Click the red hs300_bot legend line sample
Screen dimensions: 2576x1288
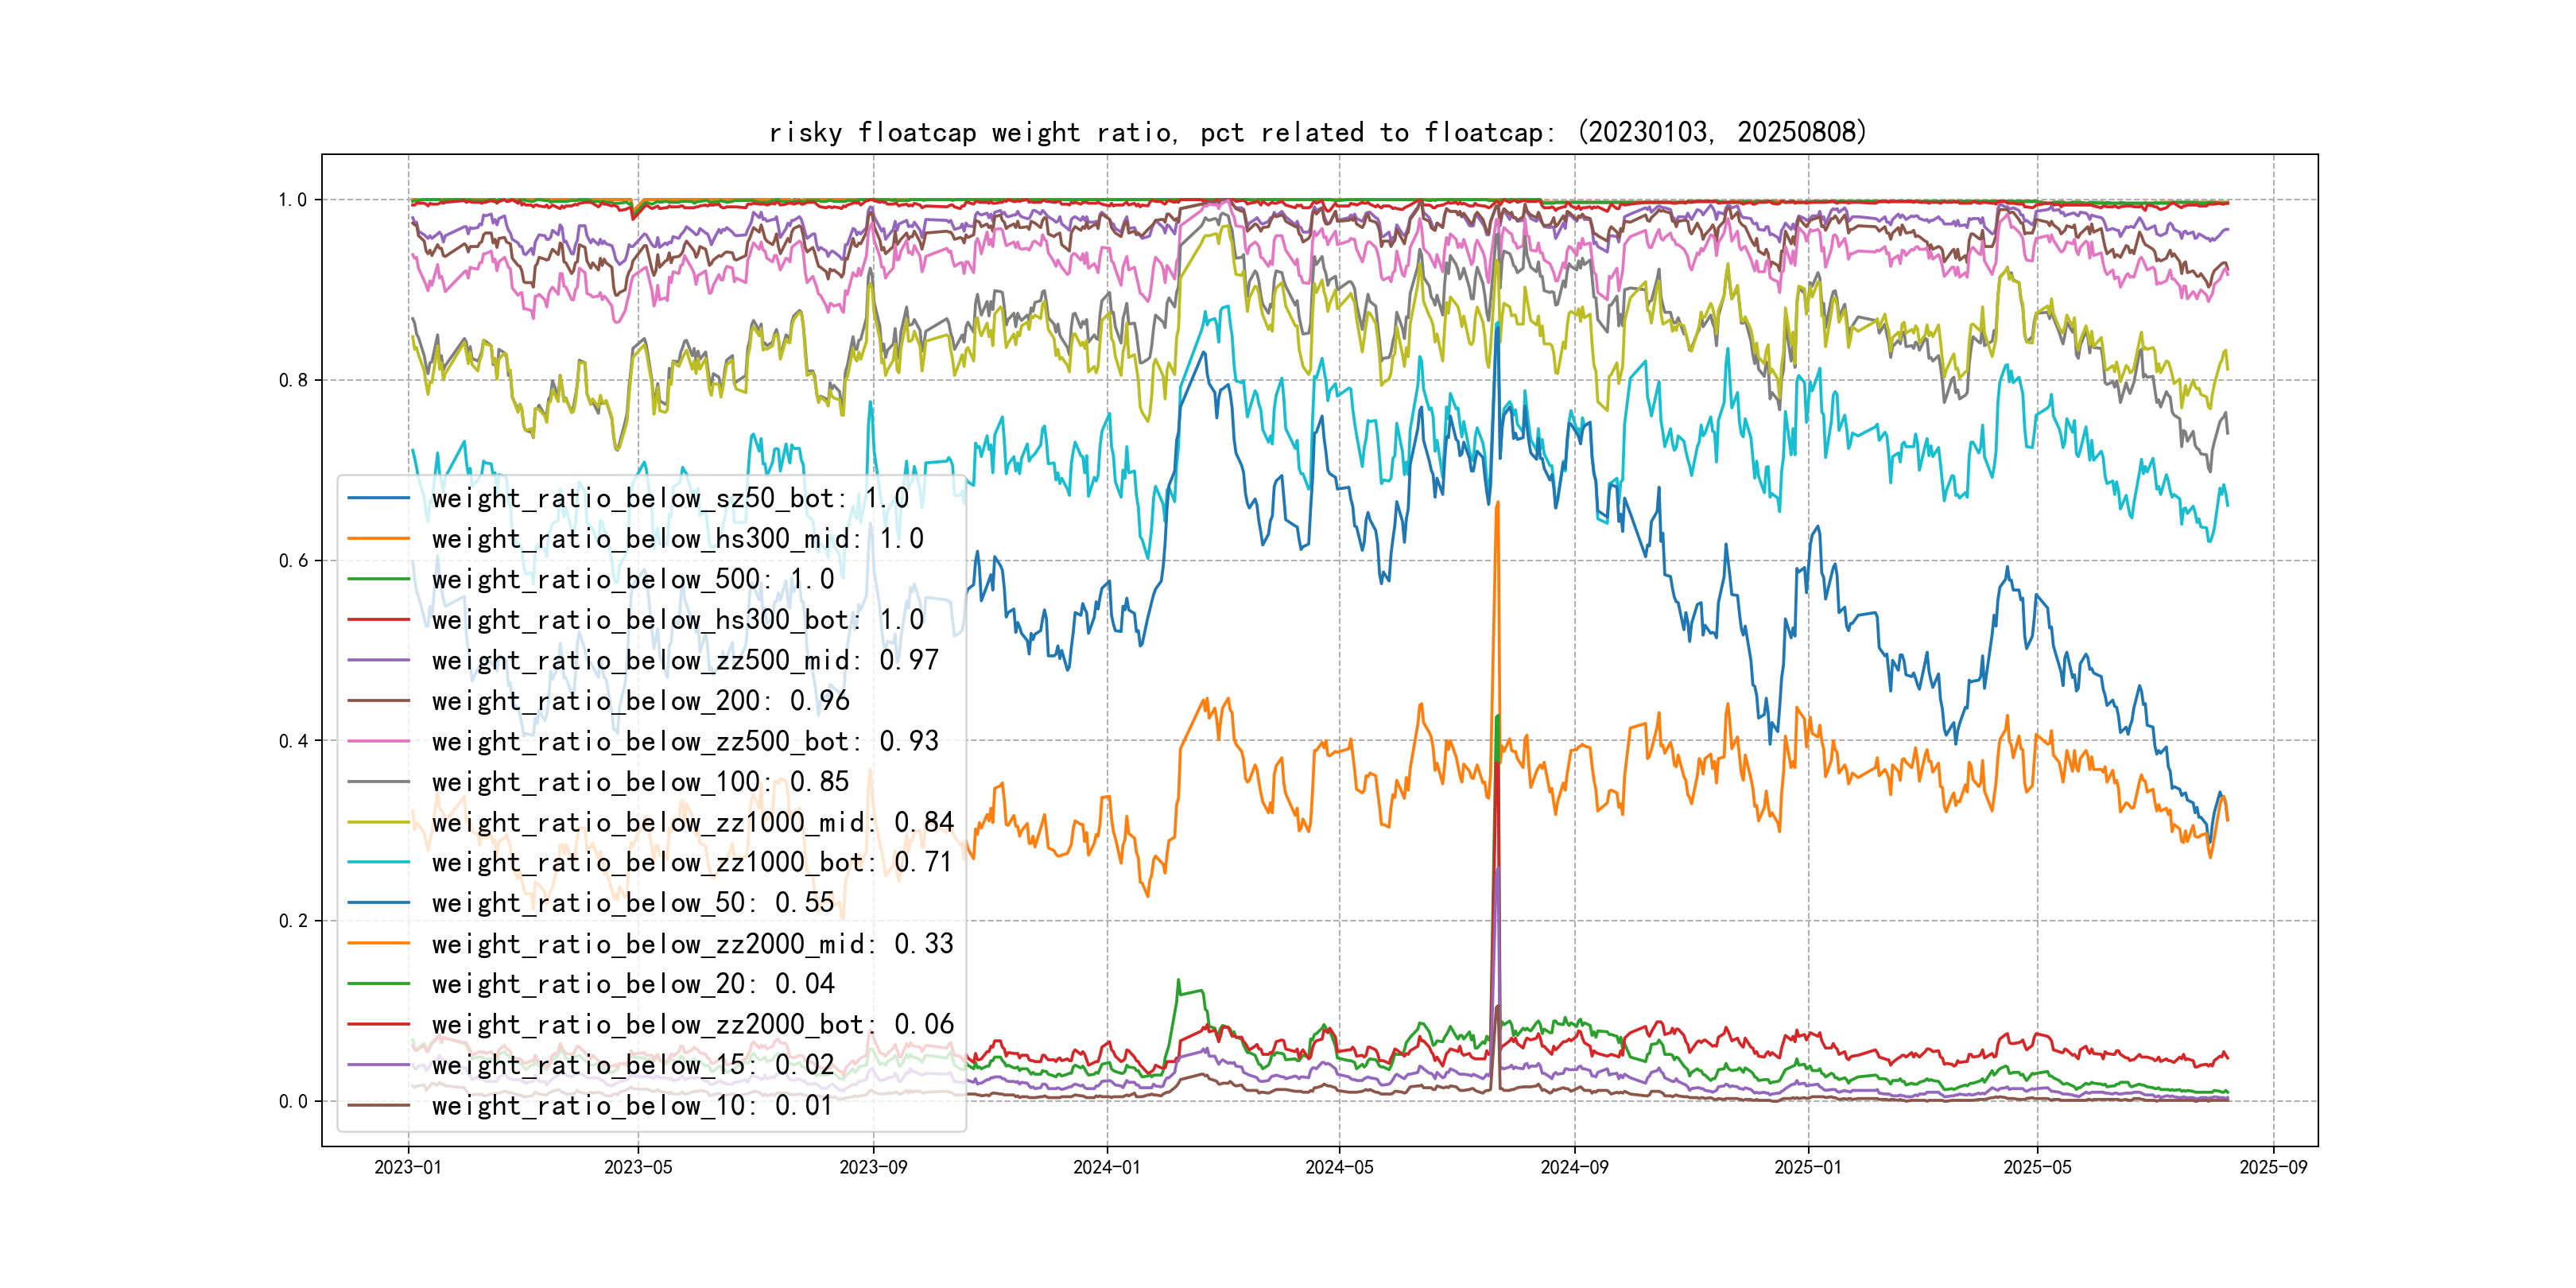379,620
